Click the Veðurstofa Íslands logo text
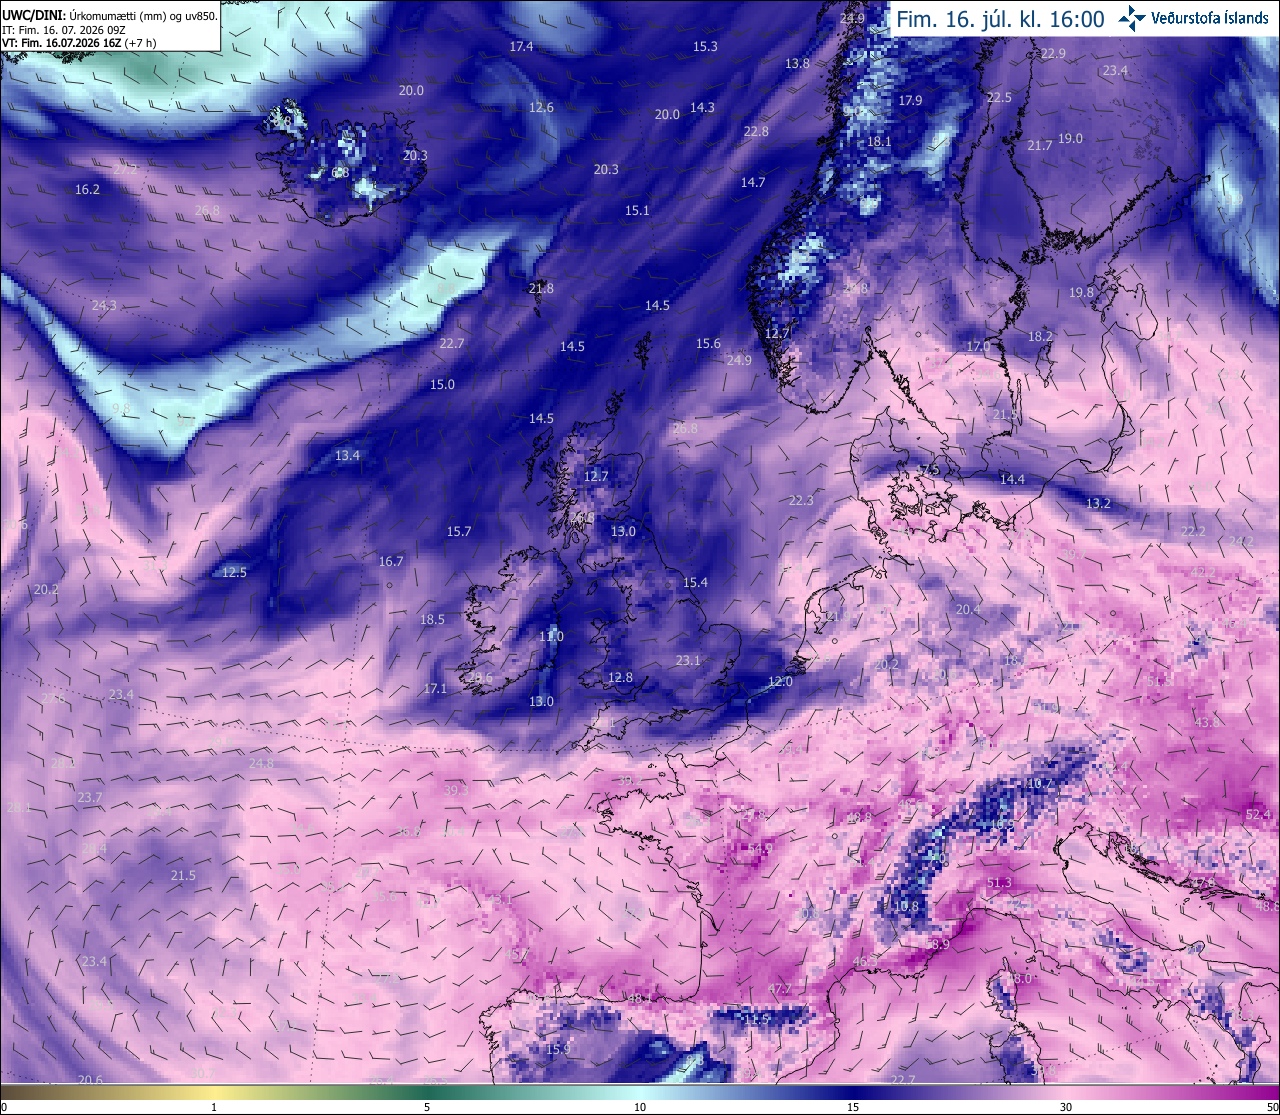This screenshot has height=1115, width=1280. pos(1209,18)
